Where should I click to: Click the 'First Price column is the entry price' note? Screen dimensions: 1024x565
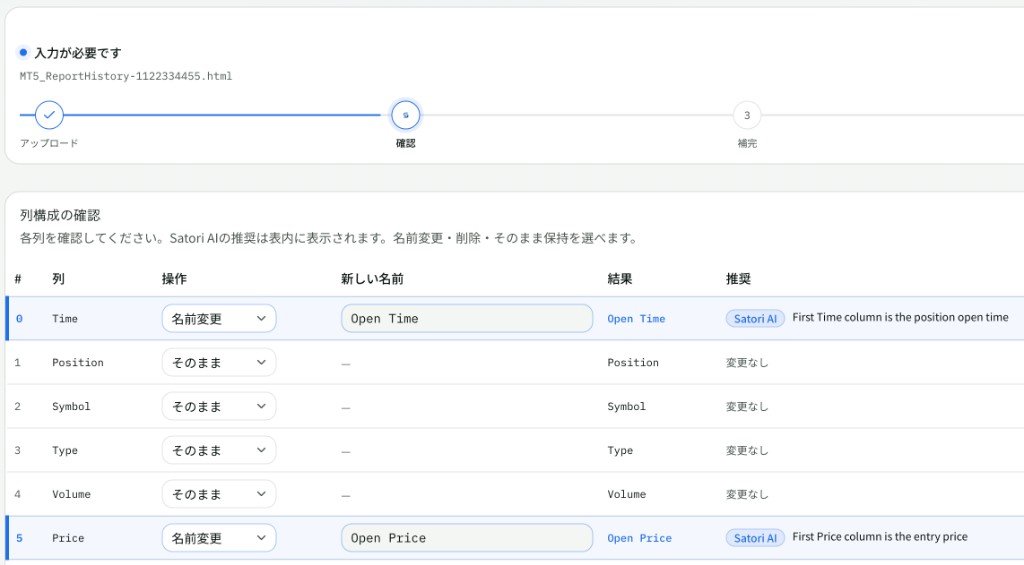pos(880,537)
